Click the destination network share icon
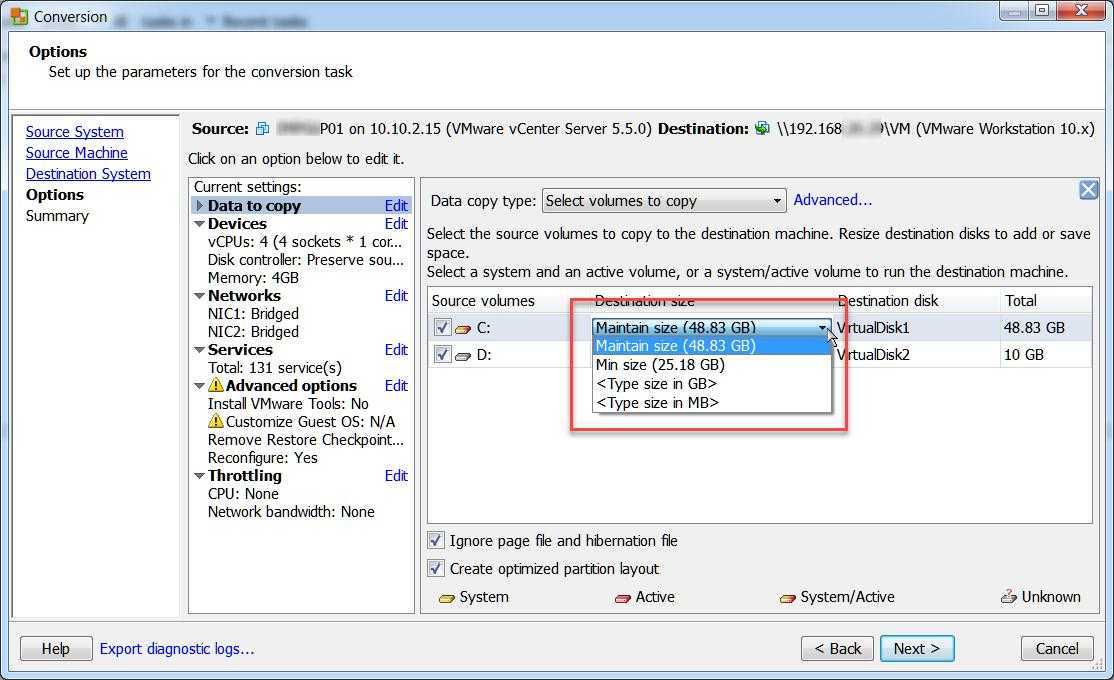The width and height of the screenshot is (1114, 680). pyautogui.click(x=762, y=129)
